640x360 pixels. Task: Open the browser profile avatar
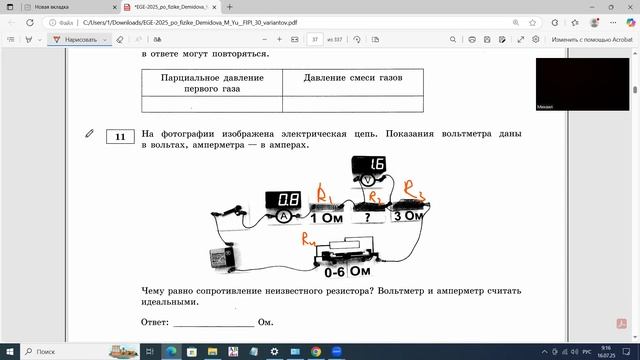594,23
